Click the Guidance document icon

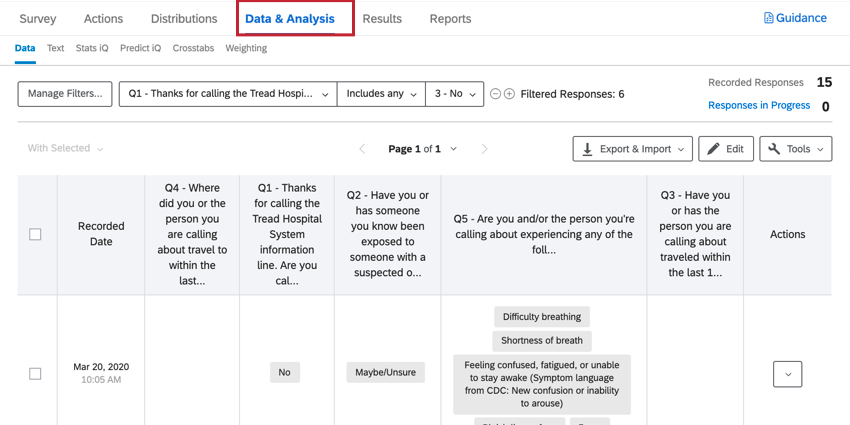coord(769,18)
